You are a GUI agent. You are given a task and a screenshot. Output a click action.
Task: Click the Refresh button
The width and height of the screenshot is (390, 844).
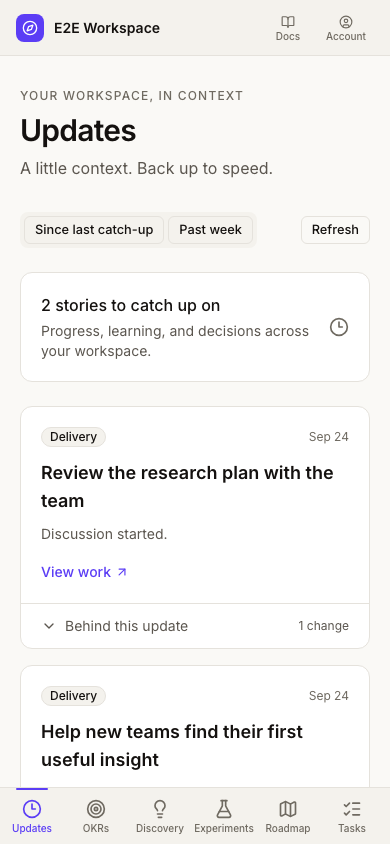[x=335, y=230]
